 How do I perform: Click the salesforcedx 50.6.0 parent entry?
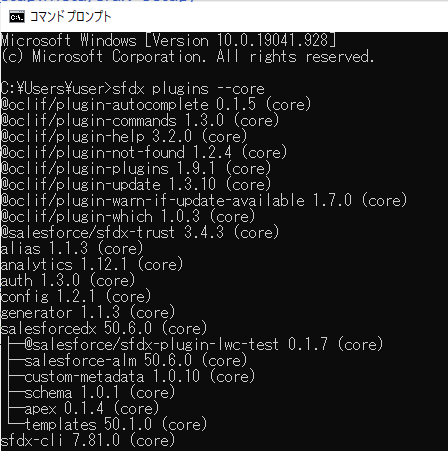[x=104, y=329]
